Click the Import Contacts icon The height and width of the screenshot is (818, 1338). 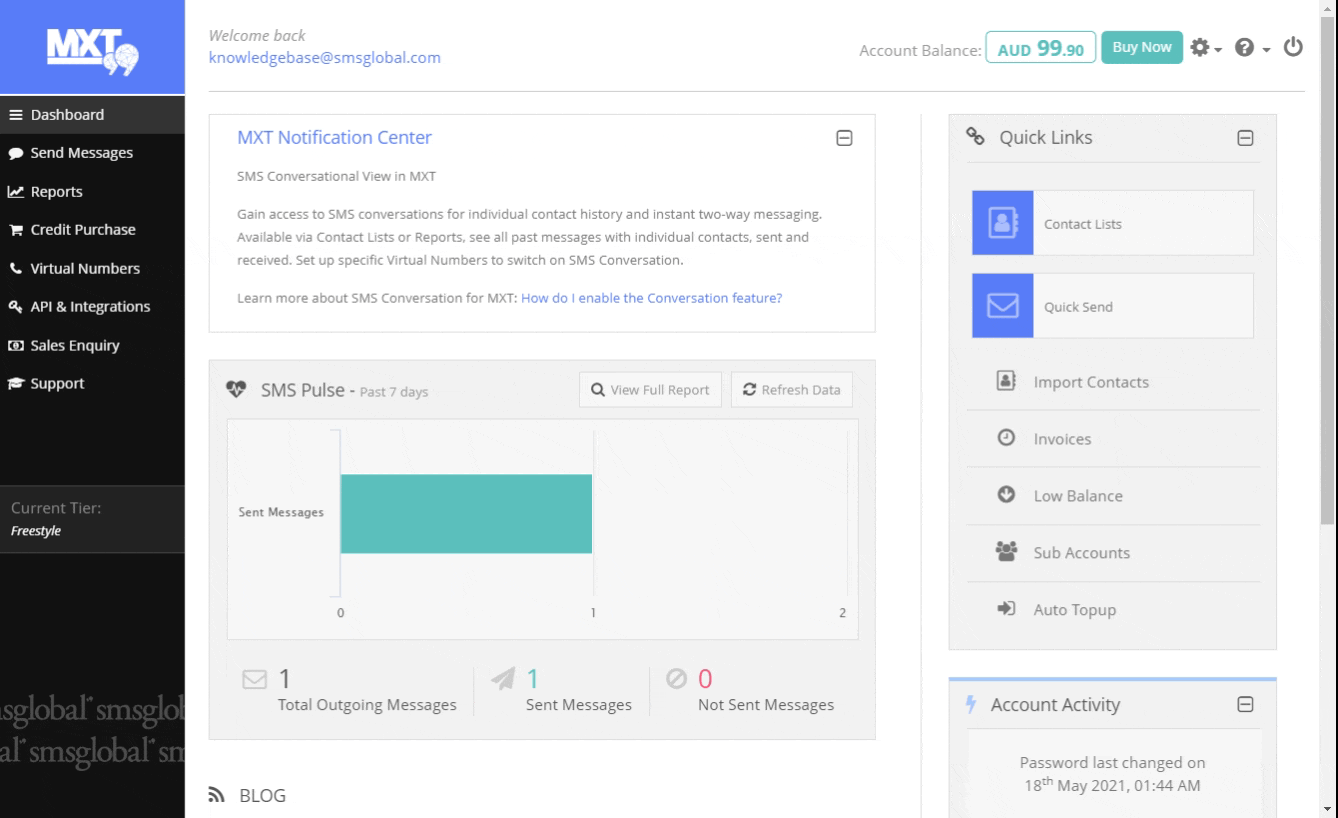1007,381
